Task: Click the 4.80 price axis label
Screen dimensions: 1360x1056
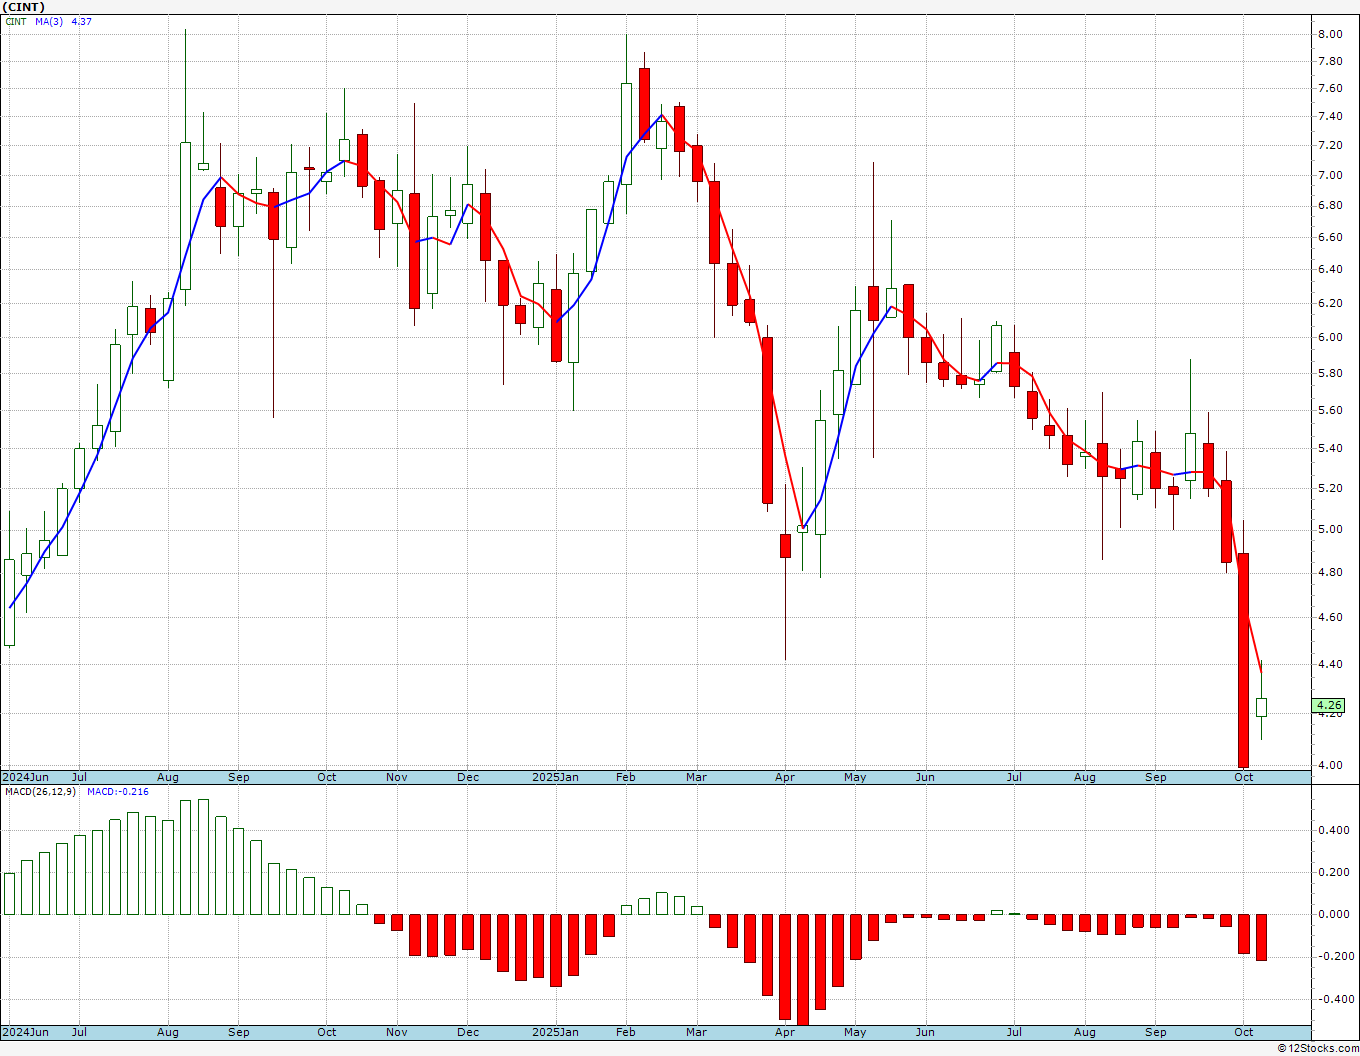Action: [1330, 573]
